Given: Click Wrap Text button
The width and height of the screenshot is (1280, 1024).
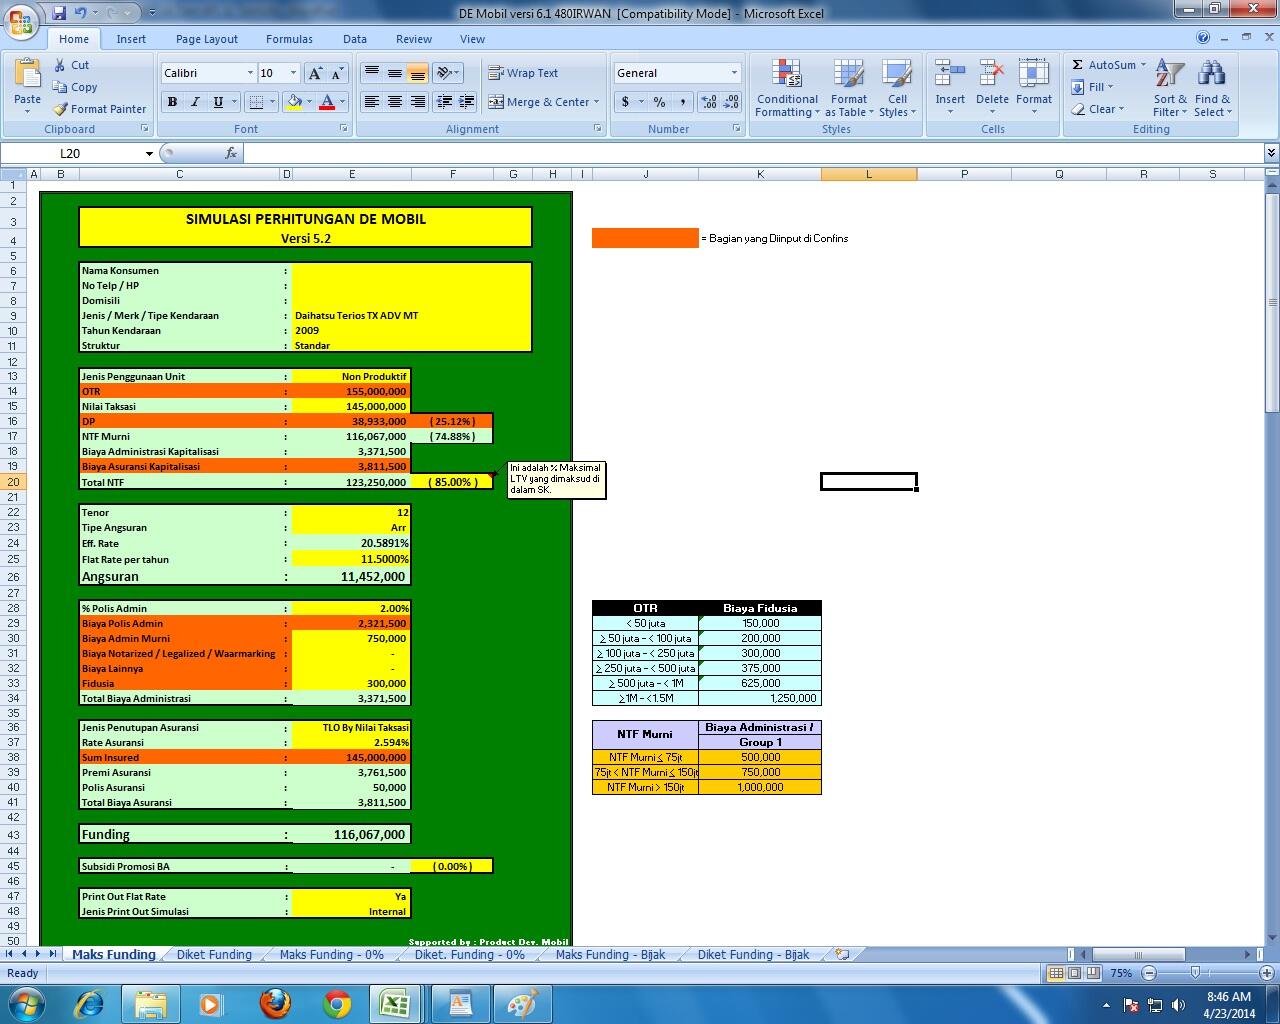Looking at the screenshot, I should (x=523, y=73).
